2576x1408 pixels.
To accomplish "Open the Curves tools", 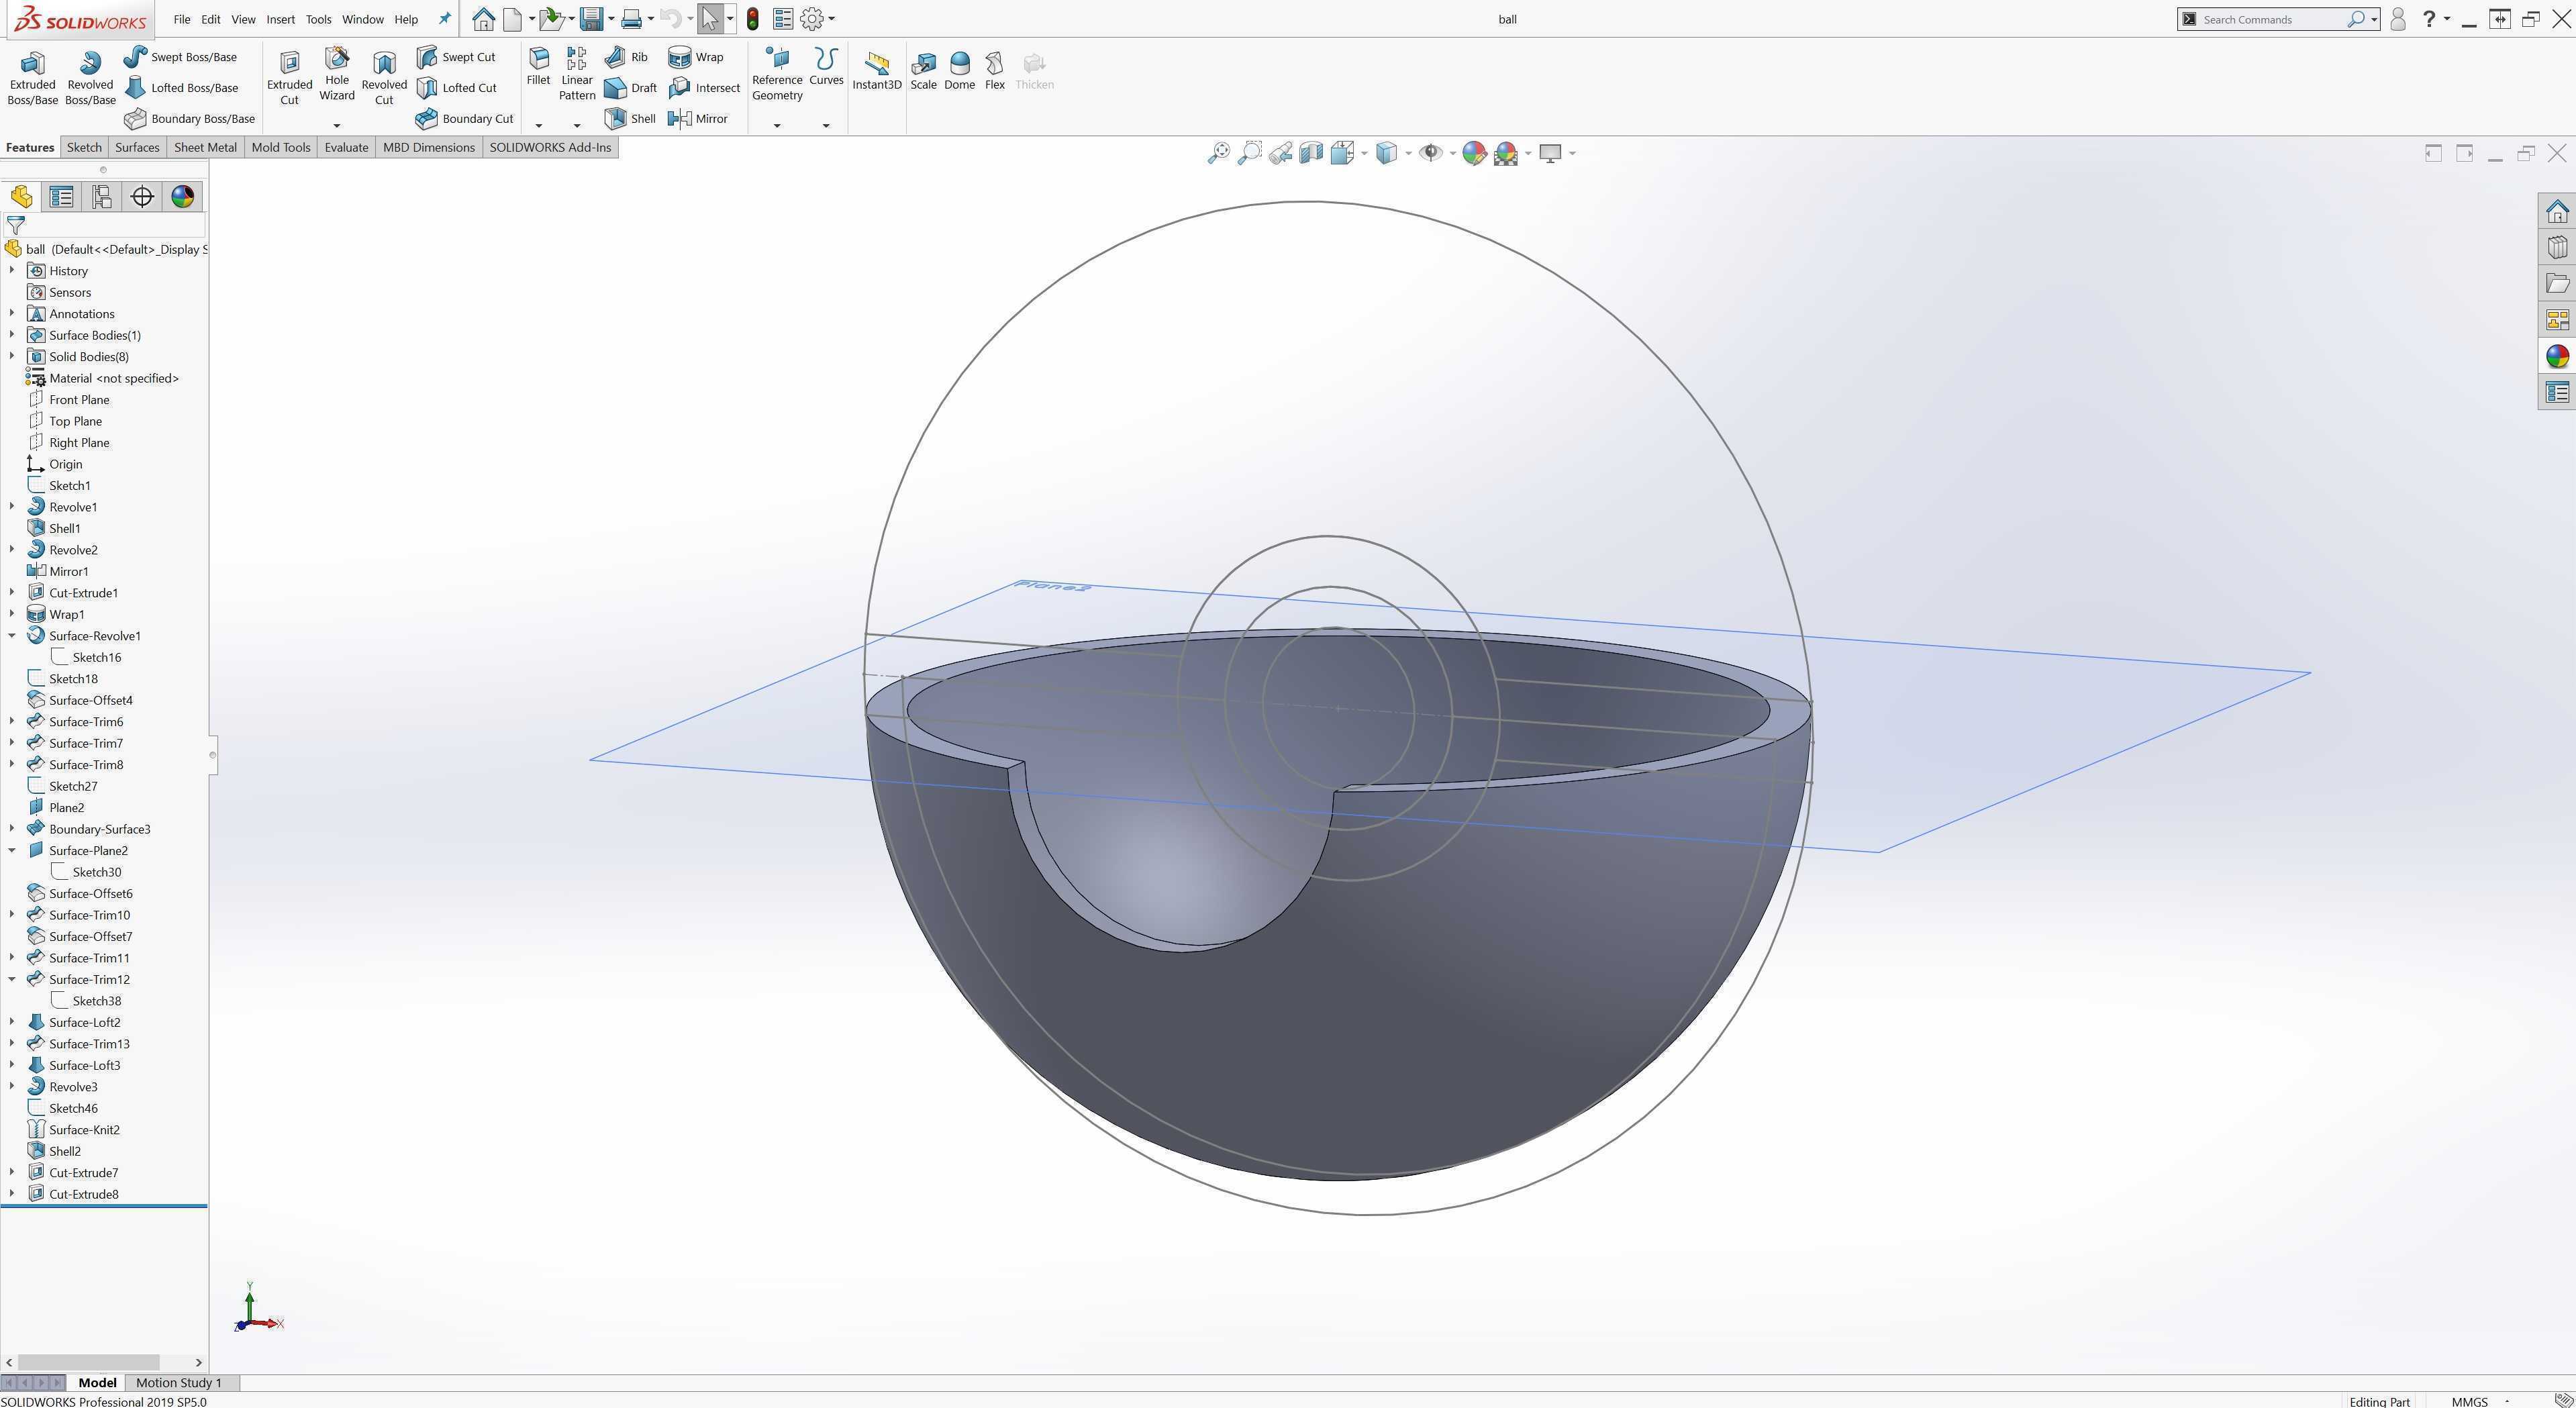I will pyautogui.click(x=826, y=67).
